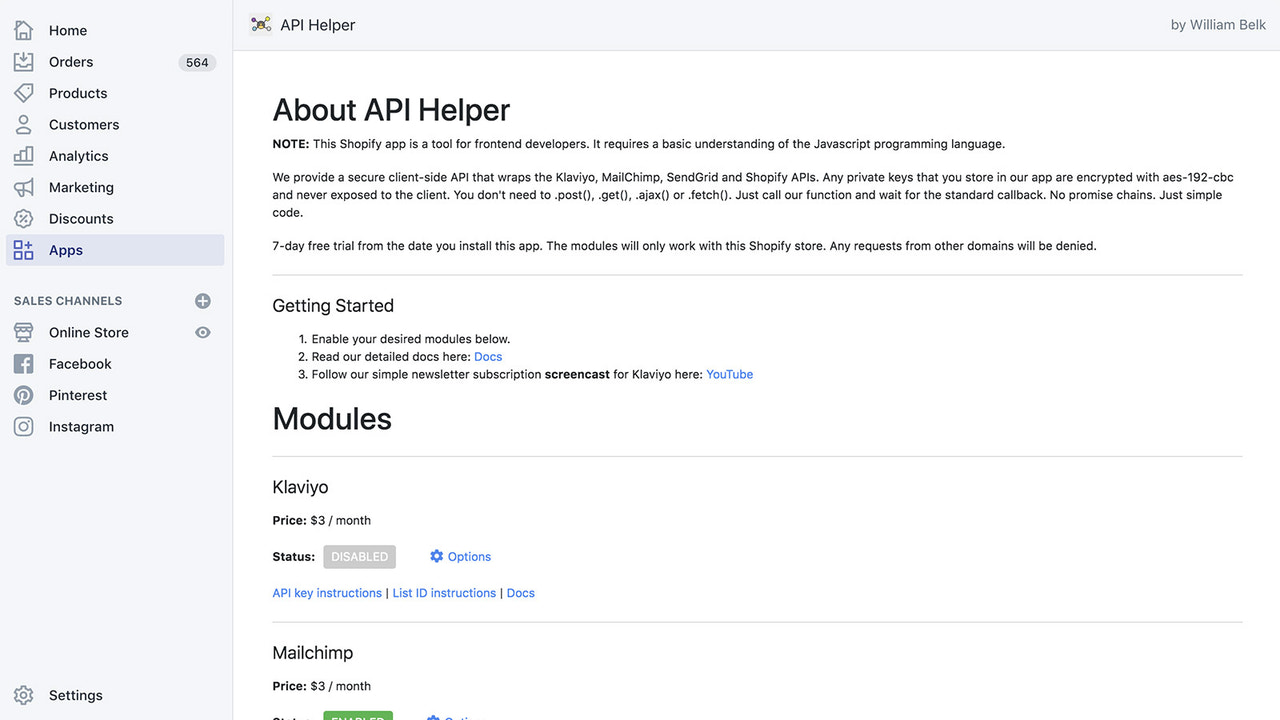Open the Klaviyo screencast YouTube link
This screenshot has width=1280, height=720.
[729, 373]
